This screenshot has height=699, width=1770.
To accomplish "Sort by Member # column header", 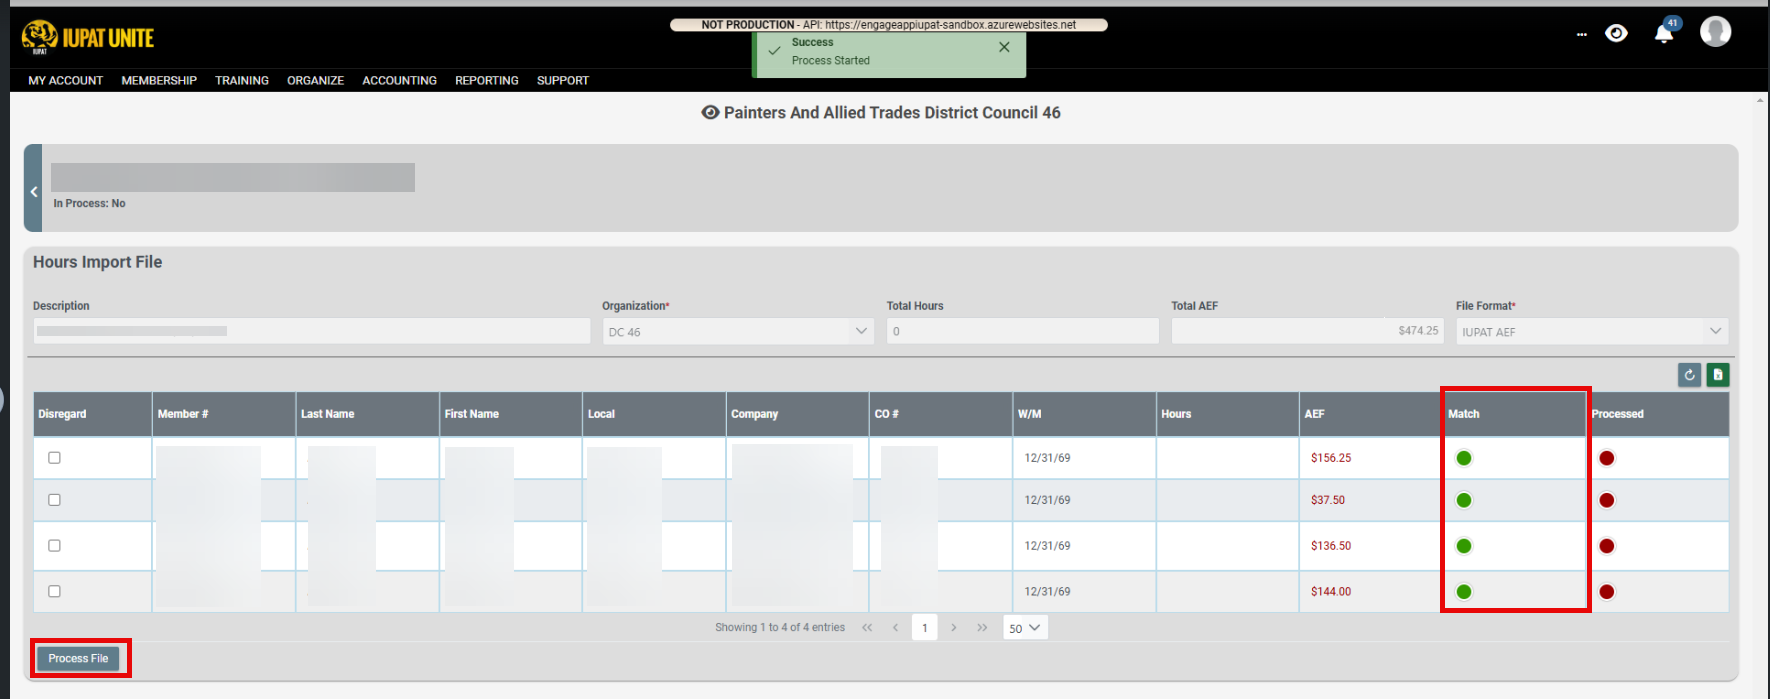I will [x=223, y=414].
